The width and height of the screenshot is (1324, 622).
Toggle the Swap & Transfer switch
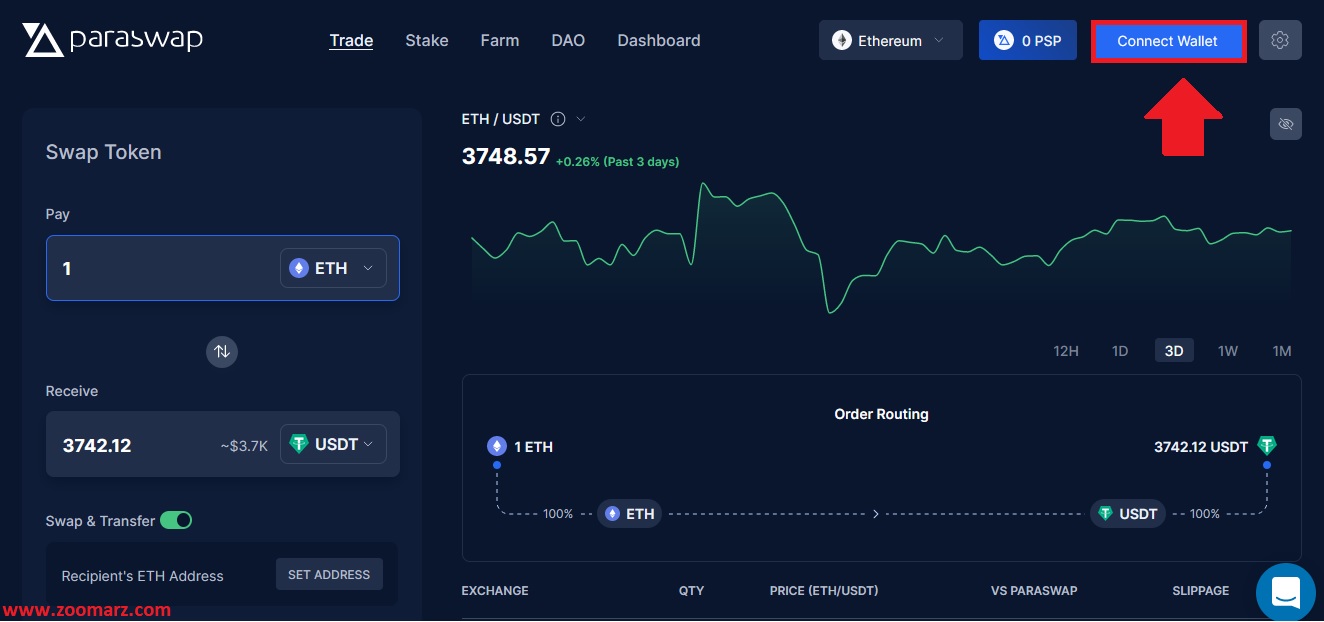pyautogui.click(x=176, y=520)
